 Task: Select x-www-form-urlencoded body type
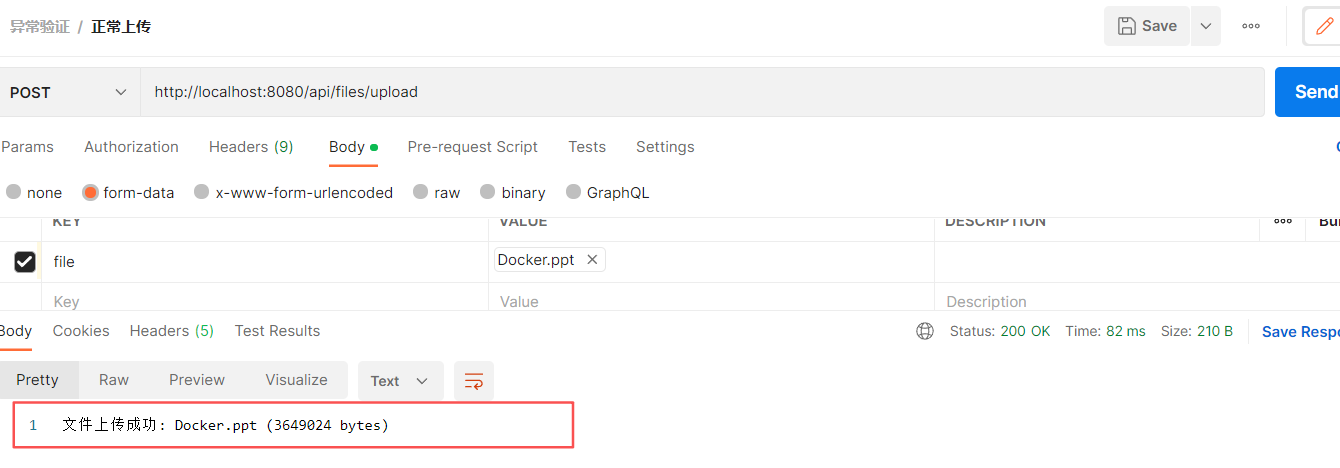tap(293, 192)
